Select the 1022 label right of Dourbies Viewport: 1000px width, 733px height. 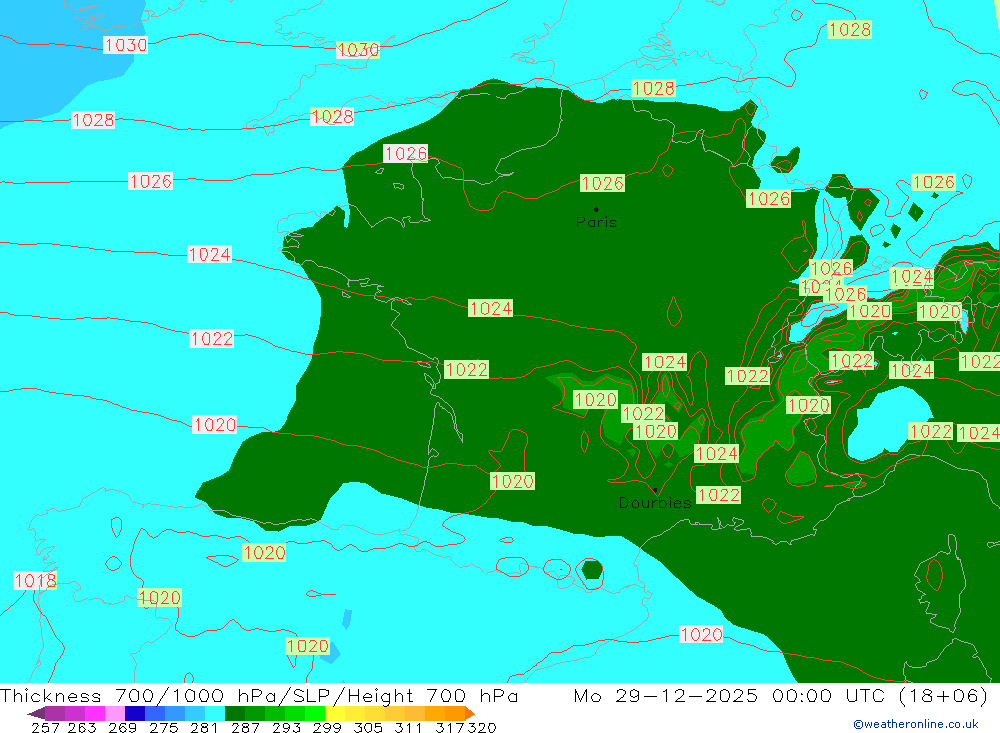(x=718, y=495)
